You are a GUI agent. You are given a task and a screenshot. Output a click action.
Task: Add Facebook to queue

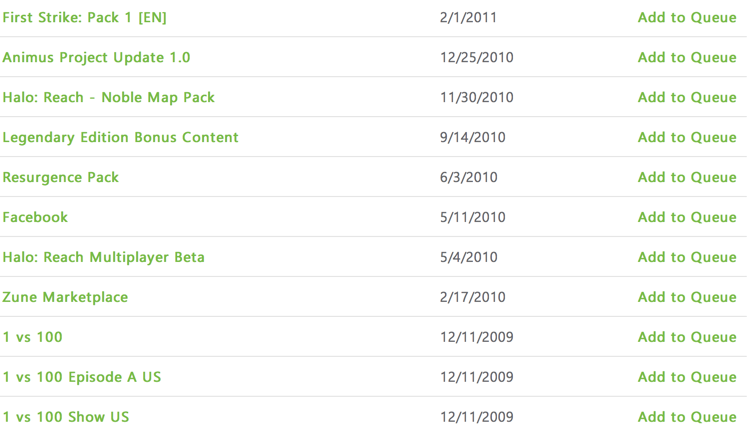click(x=687, y=217)
